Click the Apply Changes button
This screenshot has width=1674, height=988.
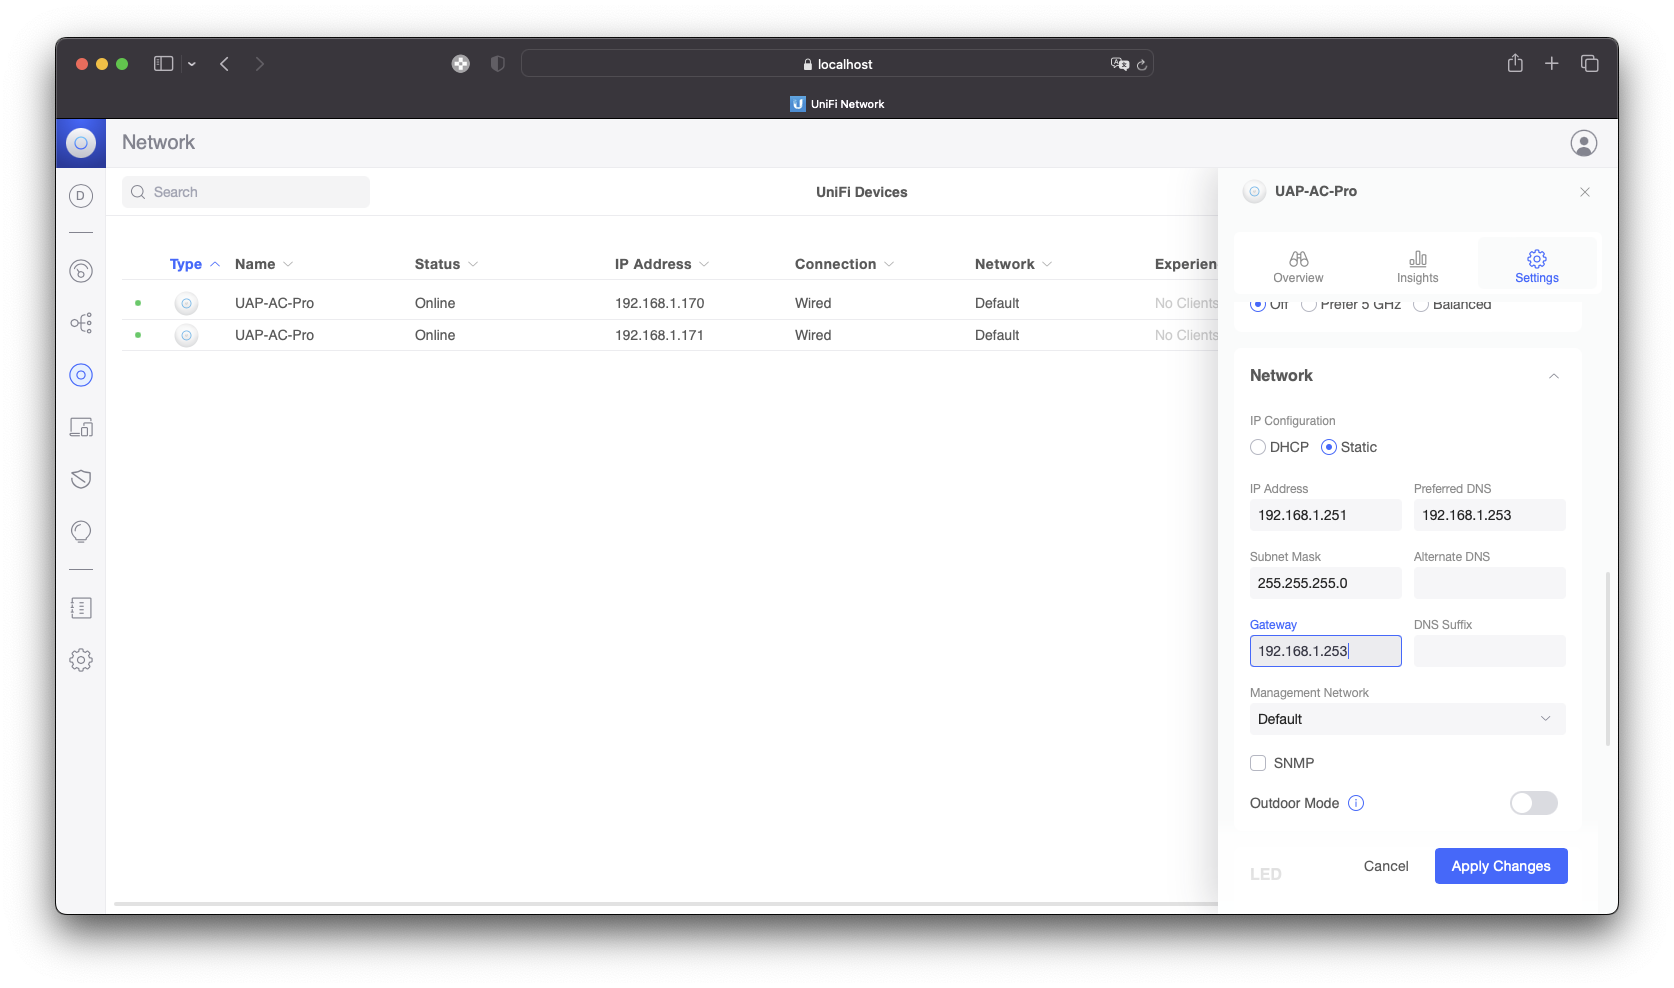(x=1501, y=866)
